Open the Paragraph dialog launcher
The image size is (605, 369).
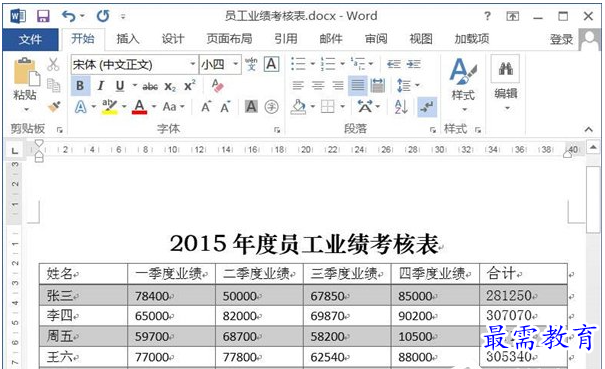click(x=433, y=130)
